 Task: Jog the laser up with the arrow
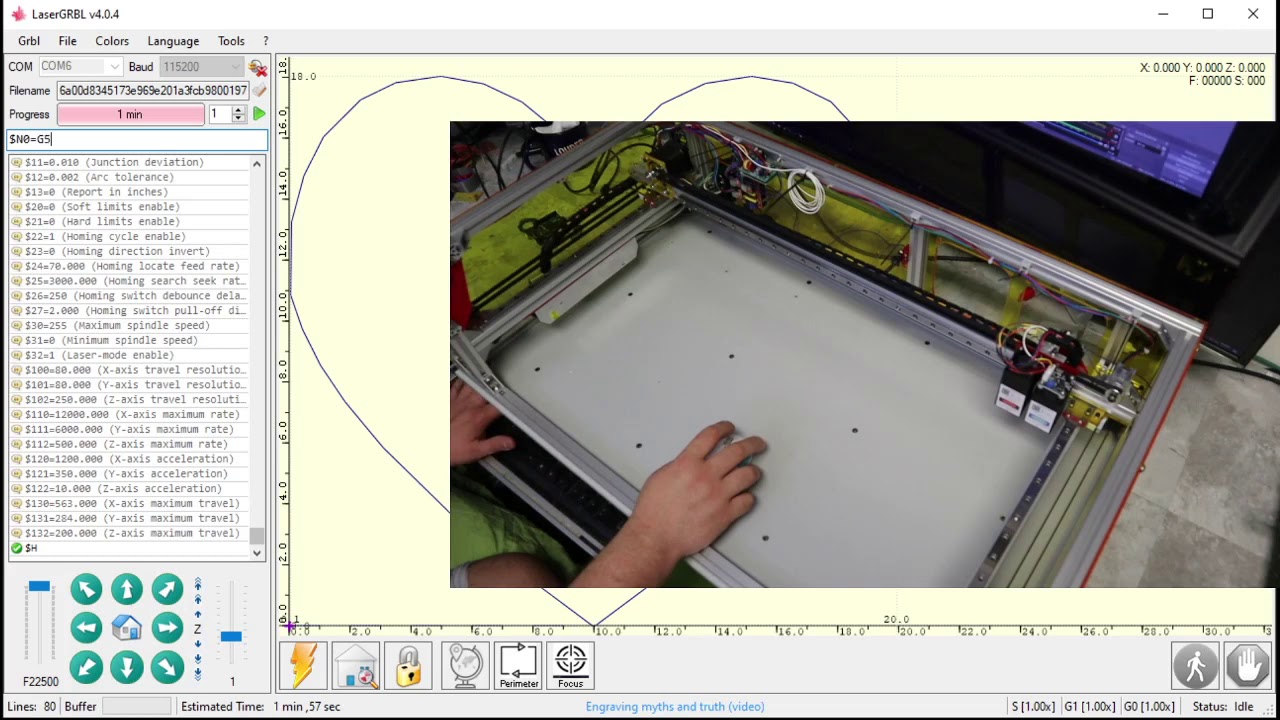click(x=127, y=589)
